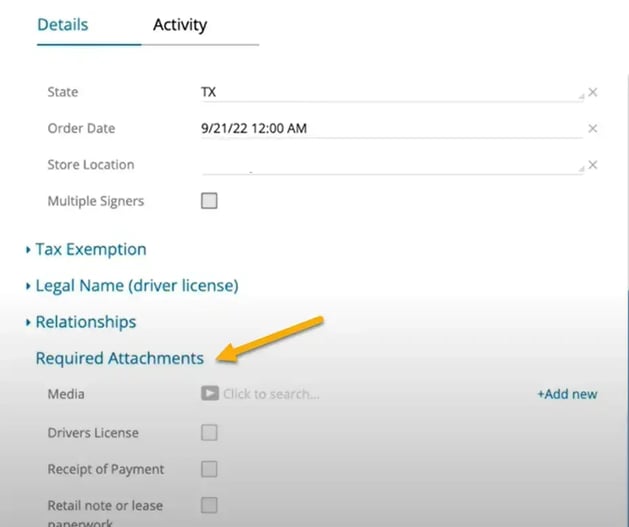Viewport: 629px width, 527px height.
Task: Check the Drivers License attachment box
Action: (209, 433)
